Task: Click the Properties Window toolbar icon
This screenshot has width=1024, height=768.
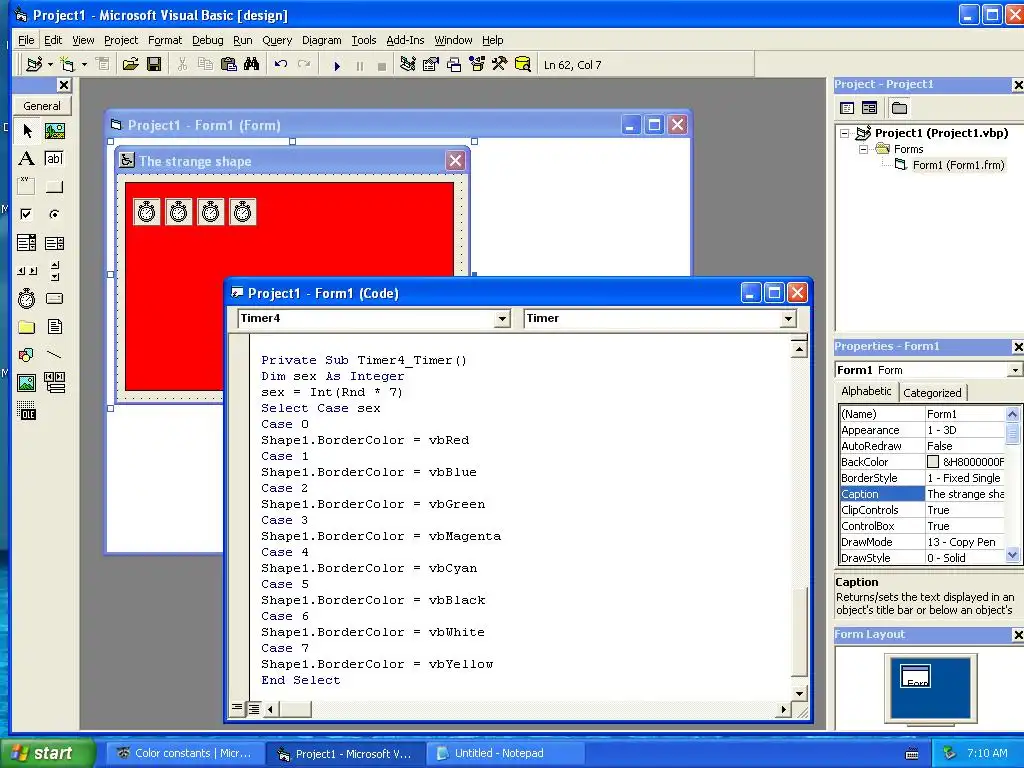Action: tap(430, 65)
